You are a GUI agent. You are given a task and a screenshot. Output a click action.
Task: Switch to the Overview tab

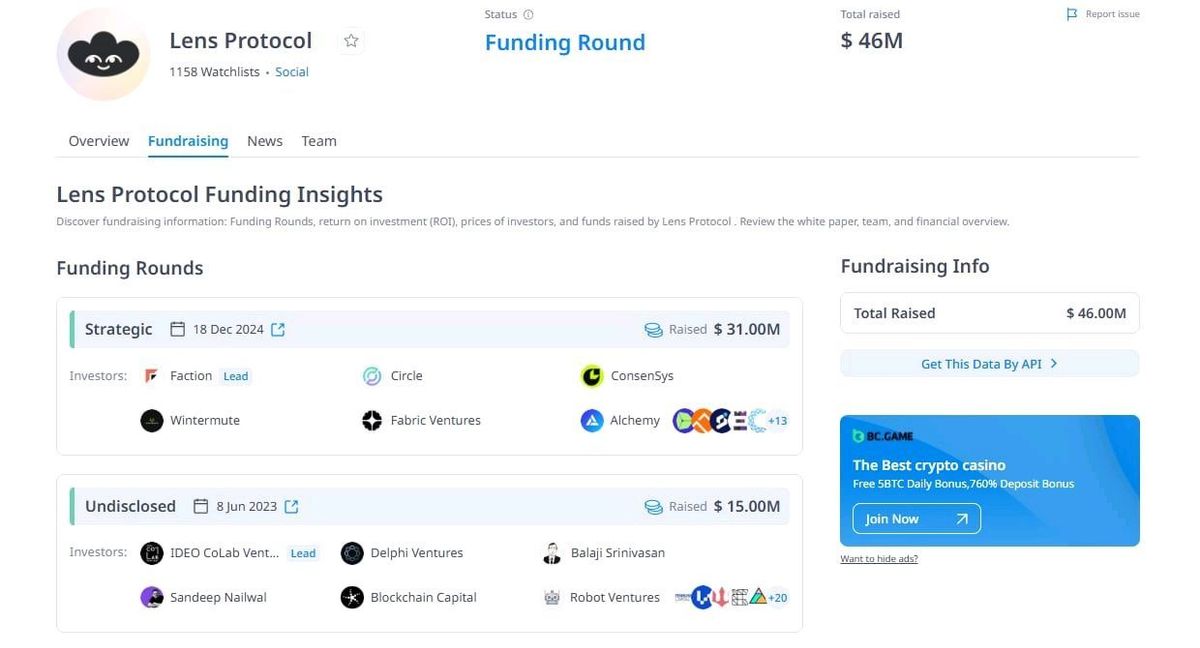99,141
